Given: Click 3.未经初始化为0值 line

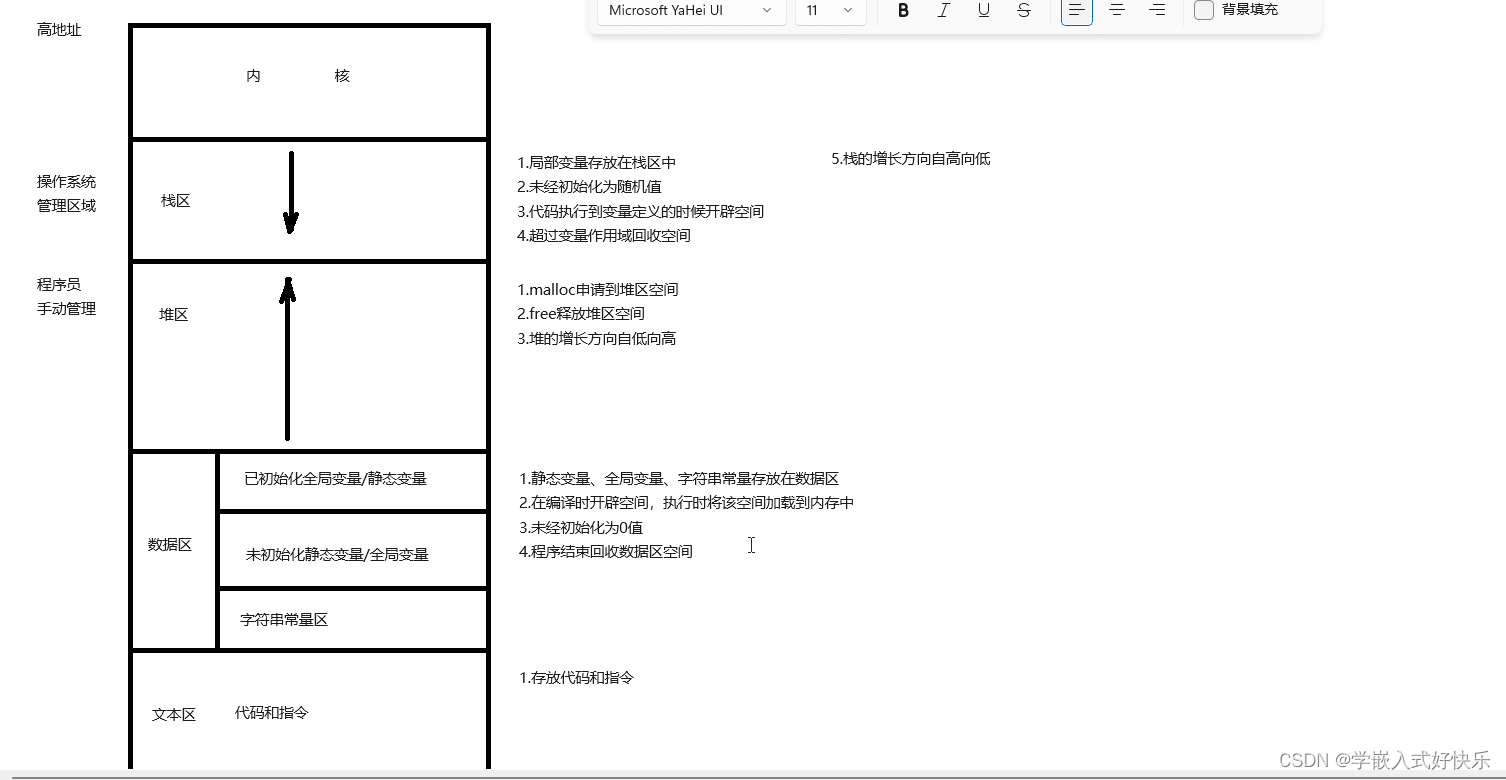Looking at the screenshot, I should click(581, 528).
